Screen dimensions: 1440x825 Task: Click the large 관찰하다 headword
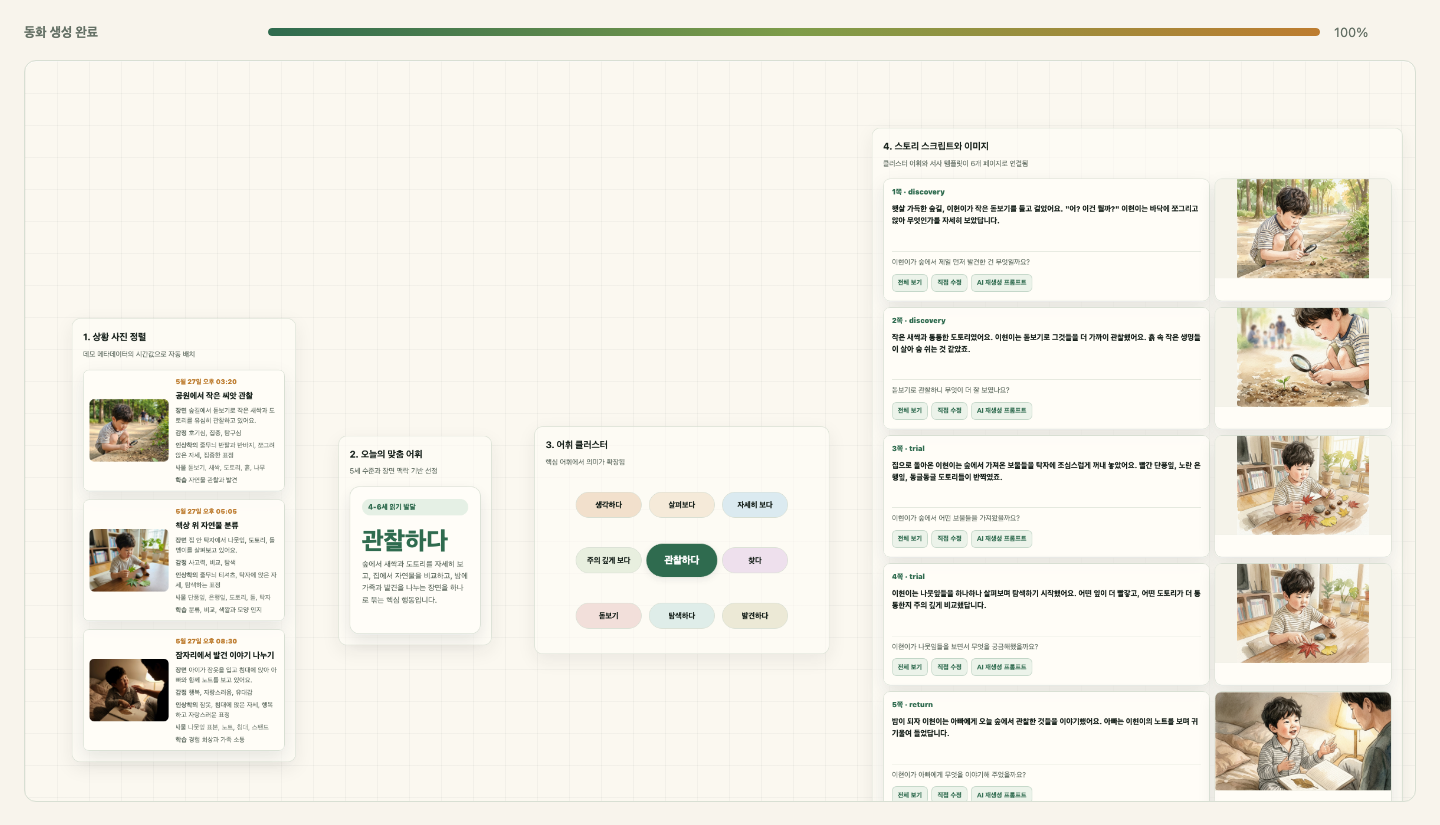405,540
